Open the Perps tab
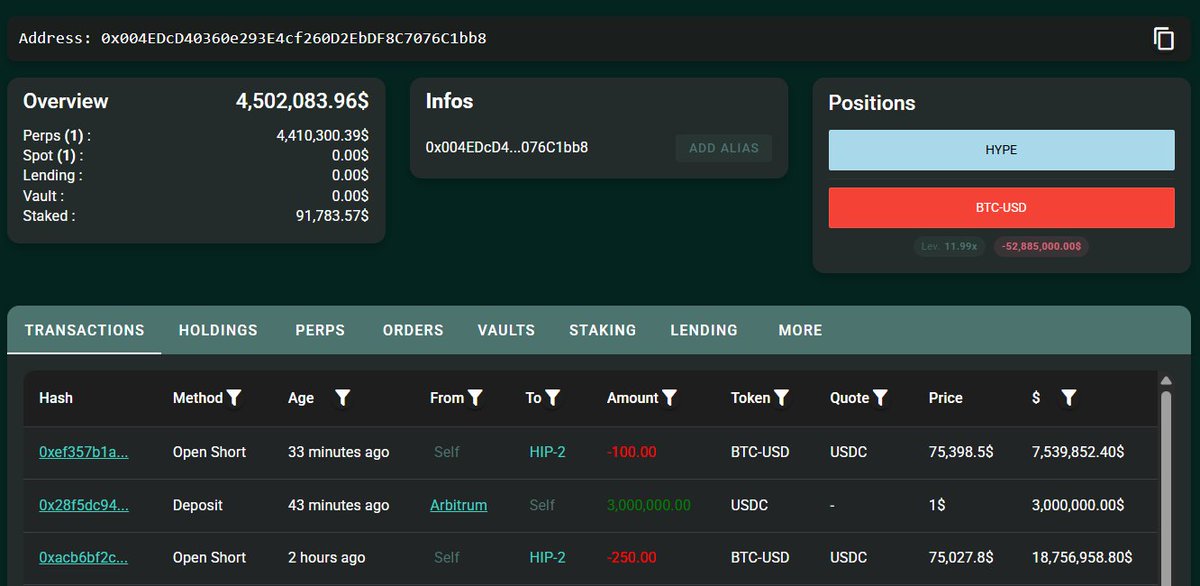The image size is (1200, 586). tap(320, 330)
